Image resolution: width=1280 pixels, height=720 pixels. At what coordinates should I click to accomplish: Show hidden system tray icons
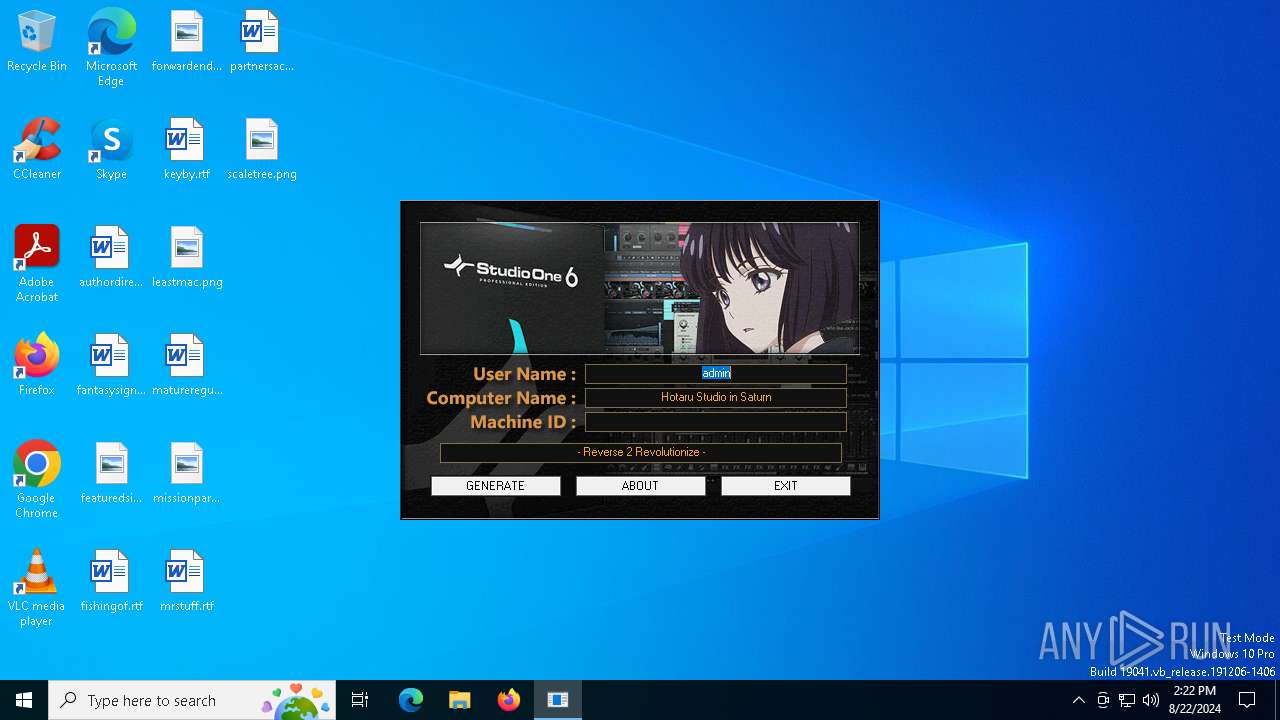1078,700
